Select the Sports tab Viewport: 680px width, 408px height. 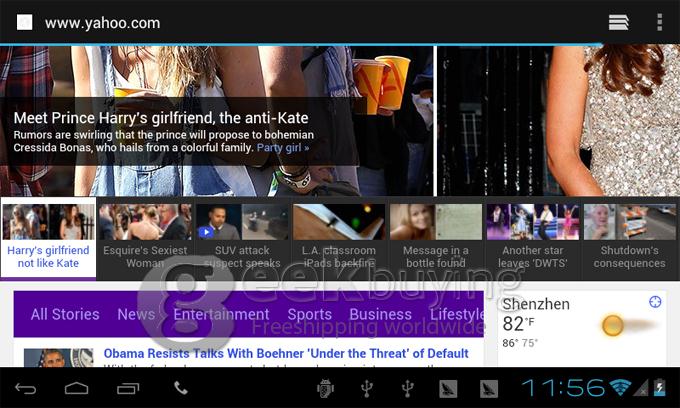[x=310, y=314]
